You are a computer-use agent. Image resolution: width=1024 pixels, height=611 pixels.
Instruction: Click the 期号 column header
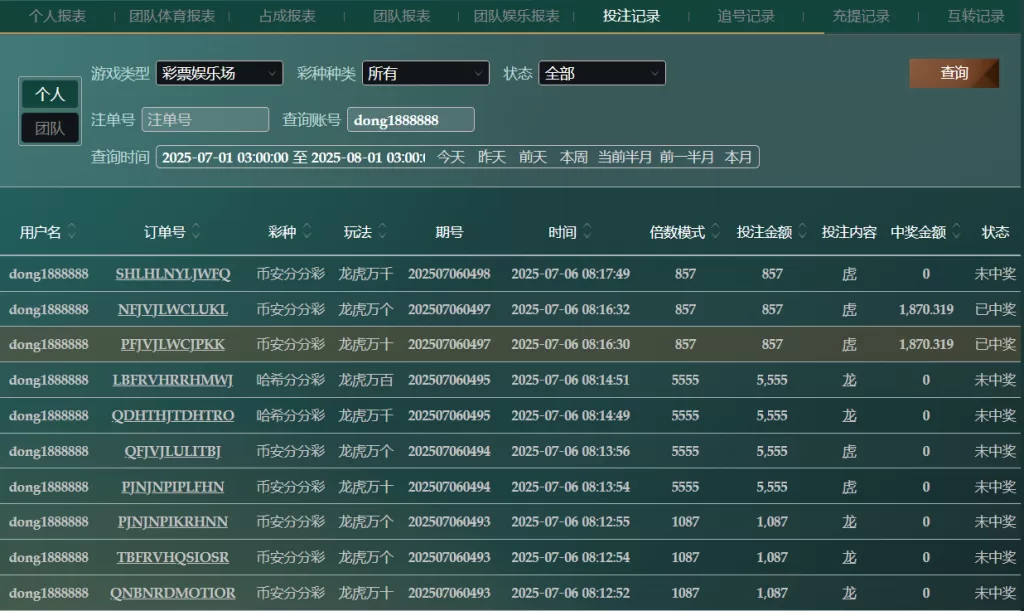[x=449, y=232]
